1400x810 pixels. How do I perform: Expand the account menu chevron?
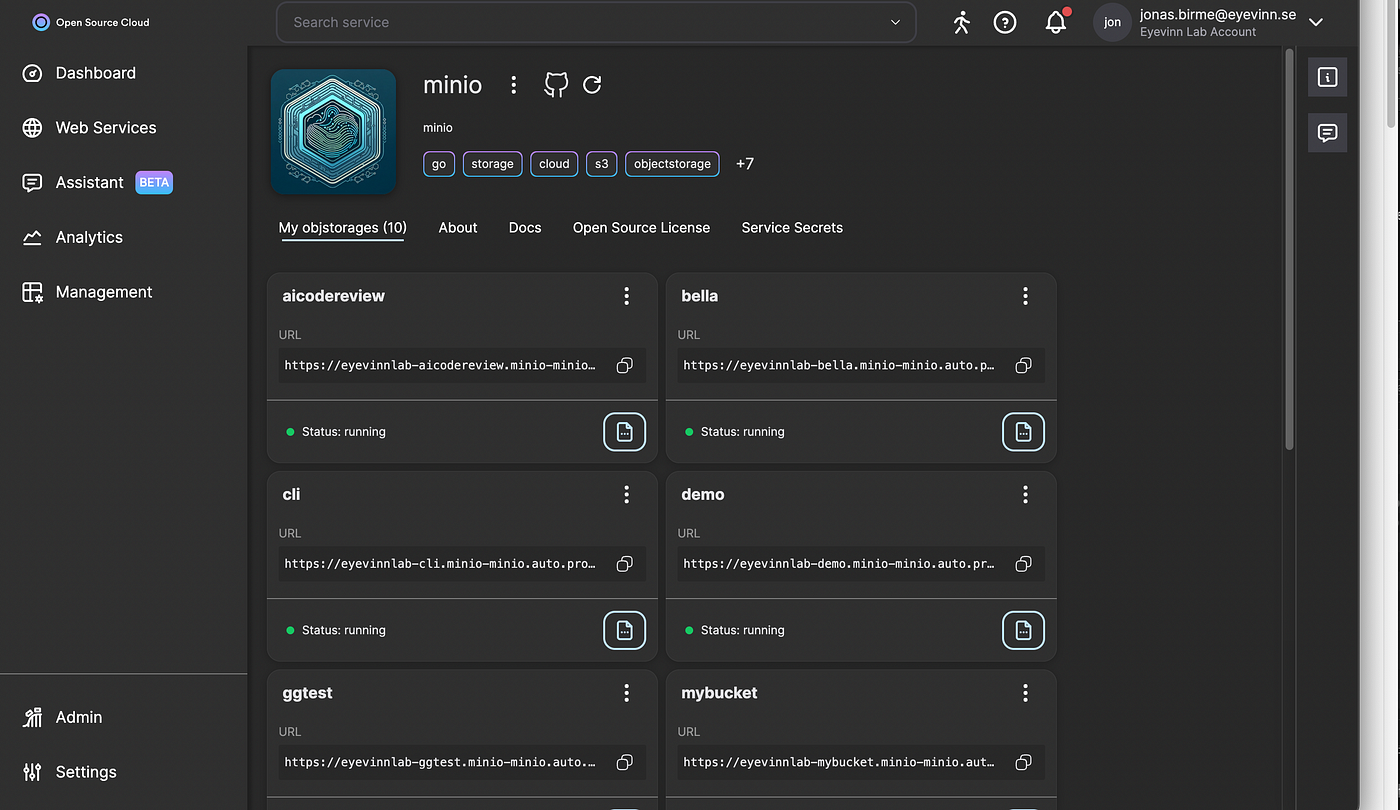tap(1316, 22)
